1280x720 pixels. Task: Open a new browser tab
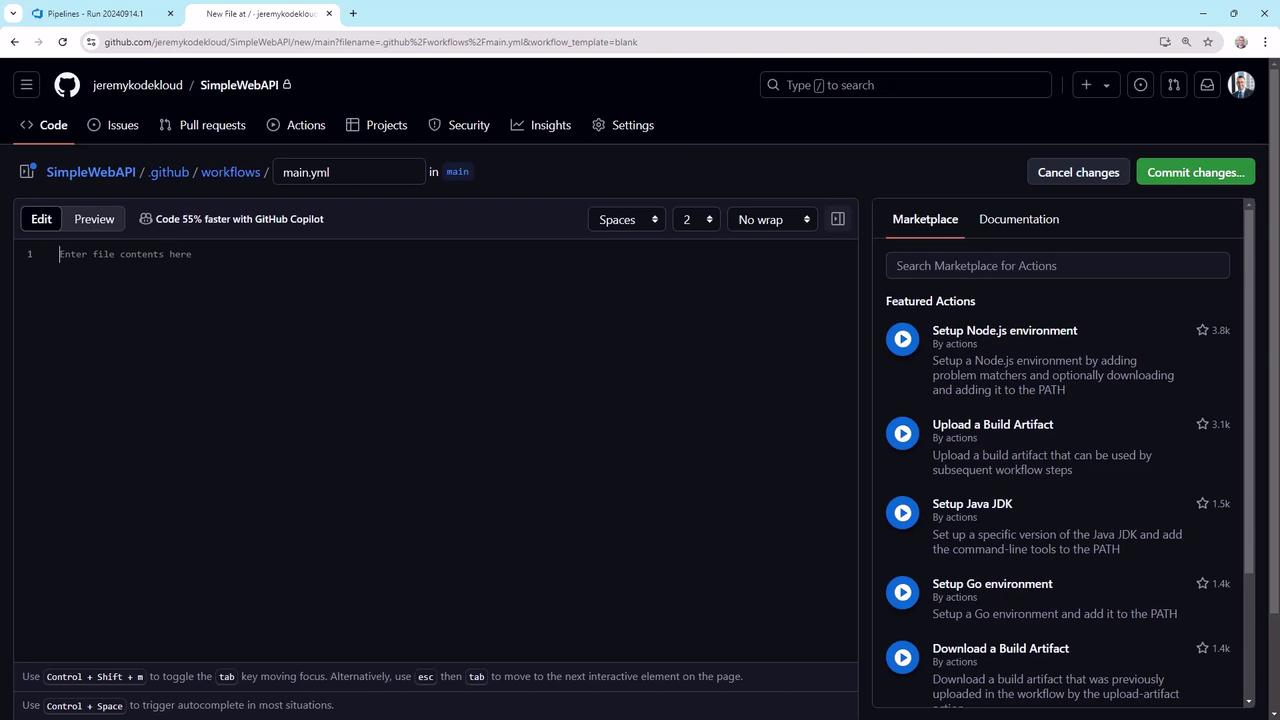point(353,14)
